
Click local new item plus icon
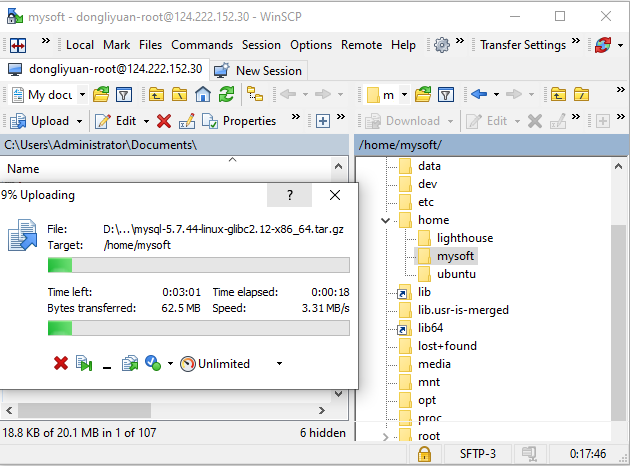pyautogui.click(x=323, y=121)
